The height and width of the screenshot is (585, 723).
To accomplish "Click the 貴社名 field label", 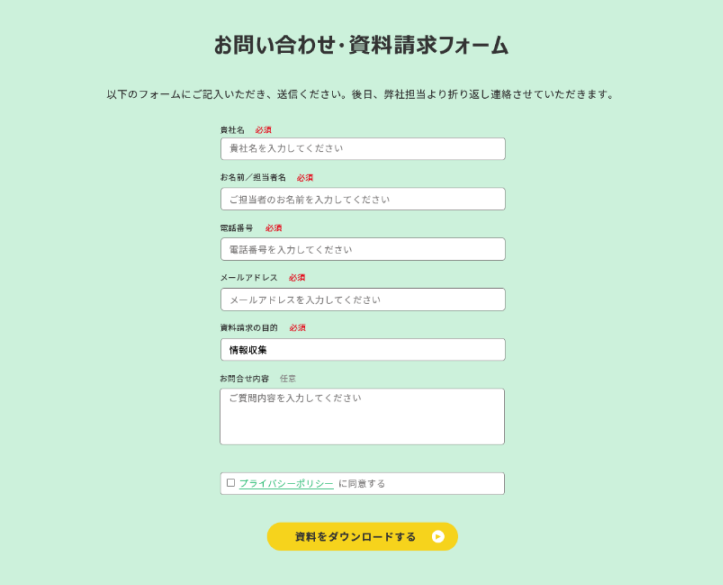I will [232, 130].
